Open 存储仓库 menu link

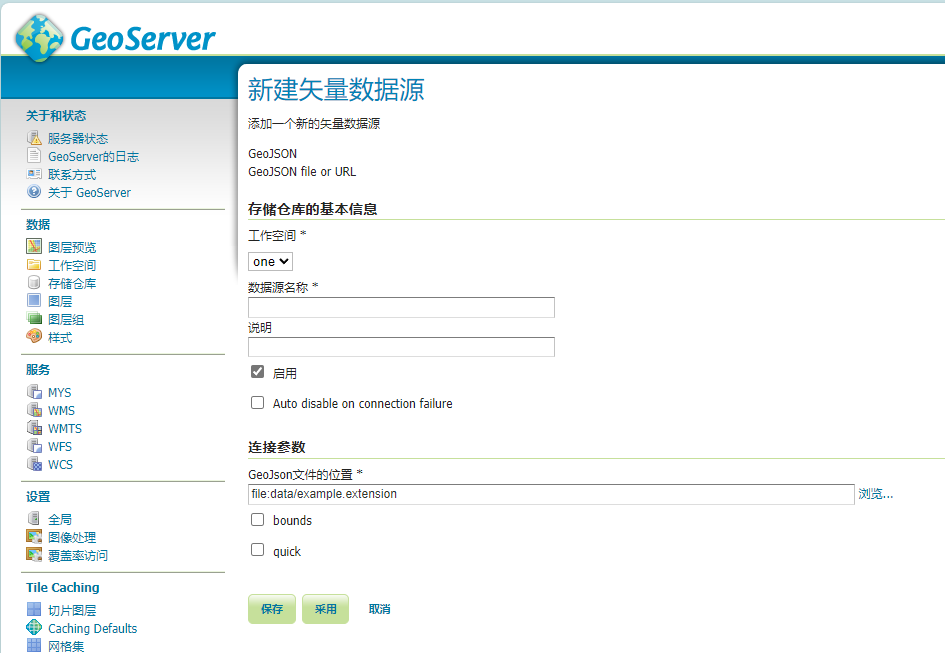(x=72, y=283)
